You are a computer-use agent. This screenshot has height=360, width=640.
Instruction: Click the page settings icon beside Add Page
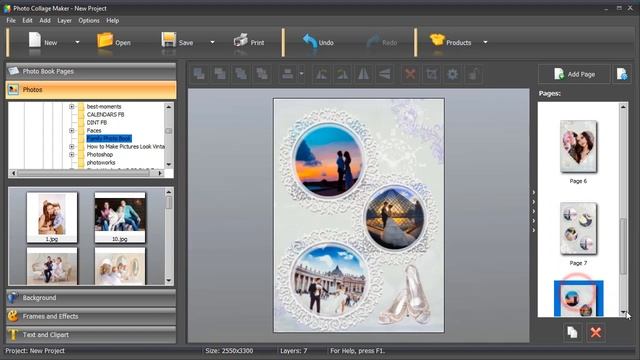point(622,74)
